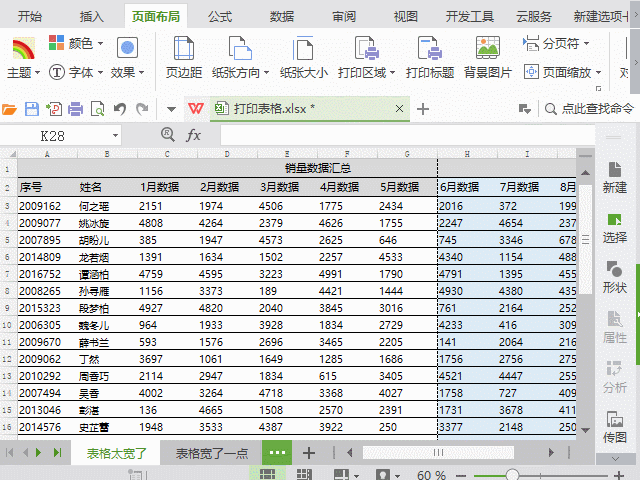640x480 pixels.
Task: Click the print preview icon
Action: click(x=98, y=109)
